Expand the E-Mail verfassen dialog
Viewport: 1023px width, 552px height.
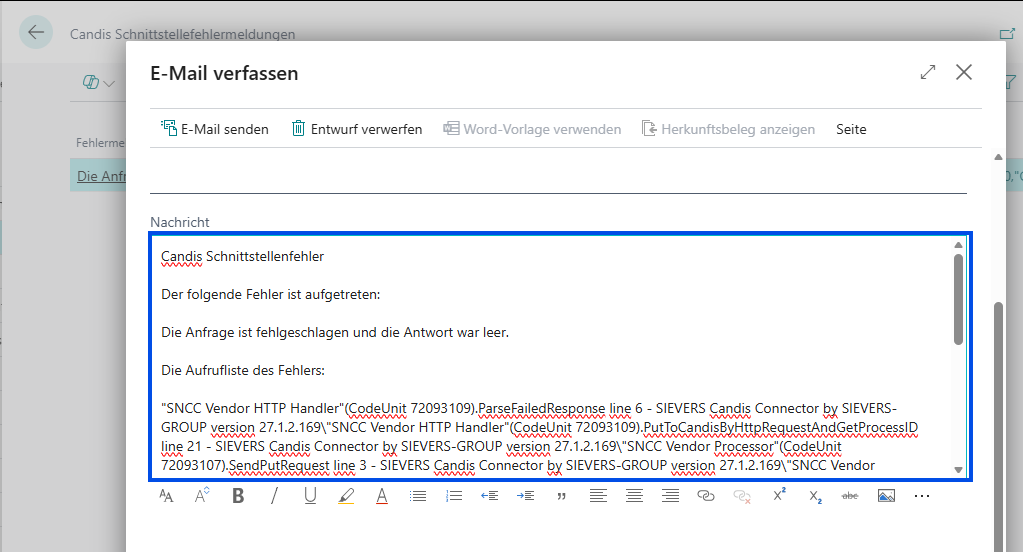928,72
